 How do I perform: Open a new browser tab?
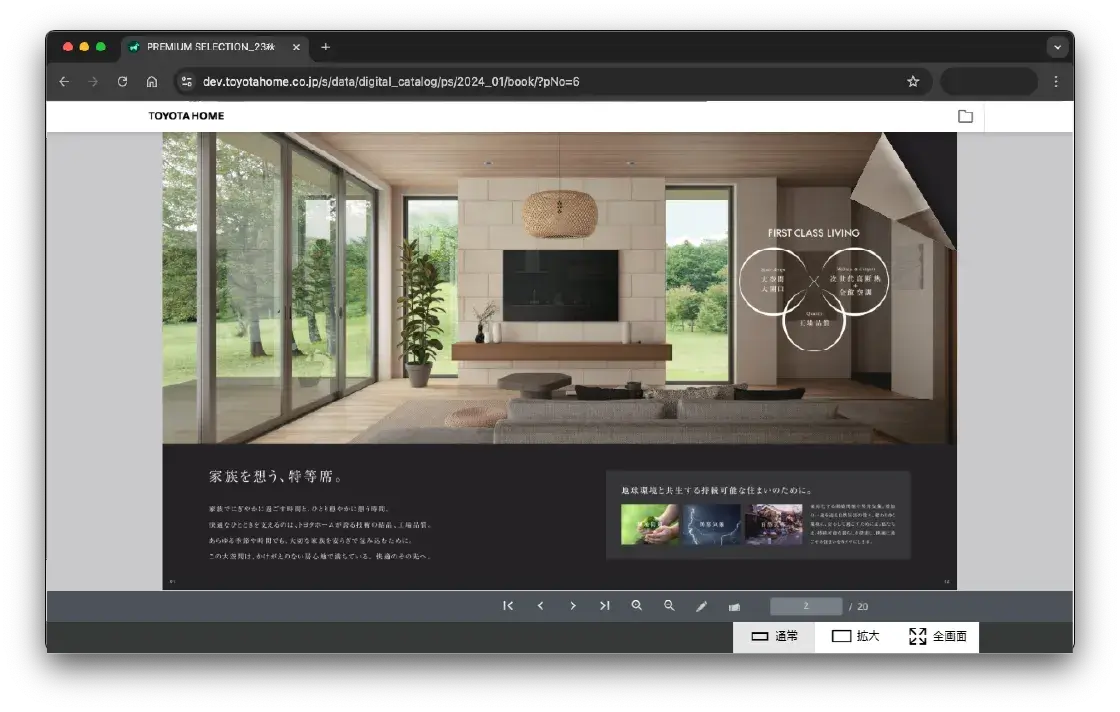pyautogui.click(x=326, y=47)
